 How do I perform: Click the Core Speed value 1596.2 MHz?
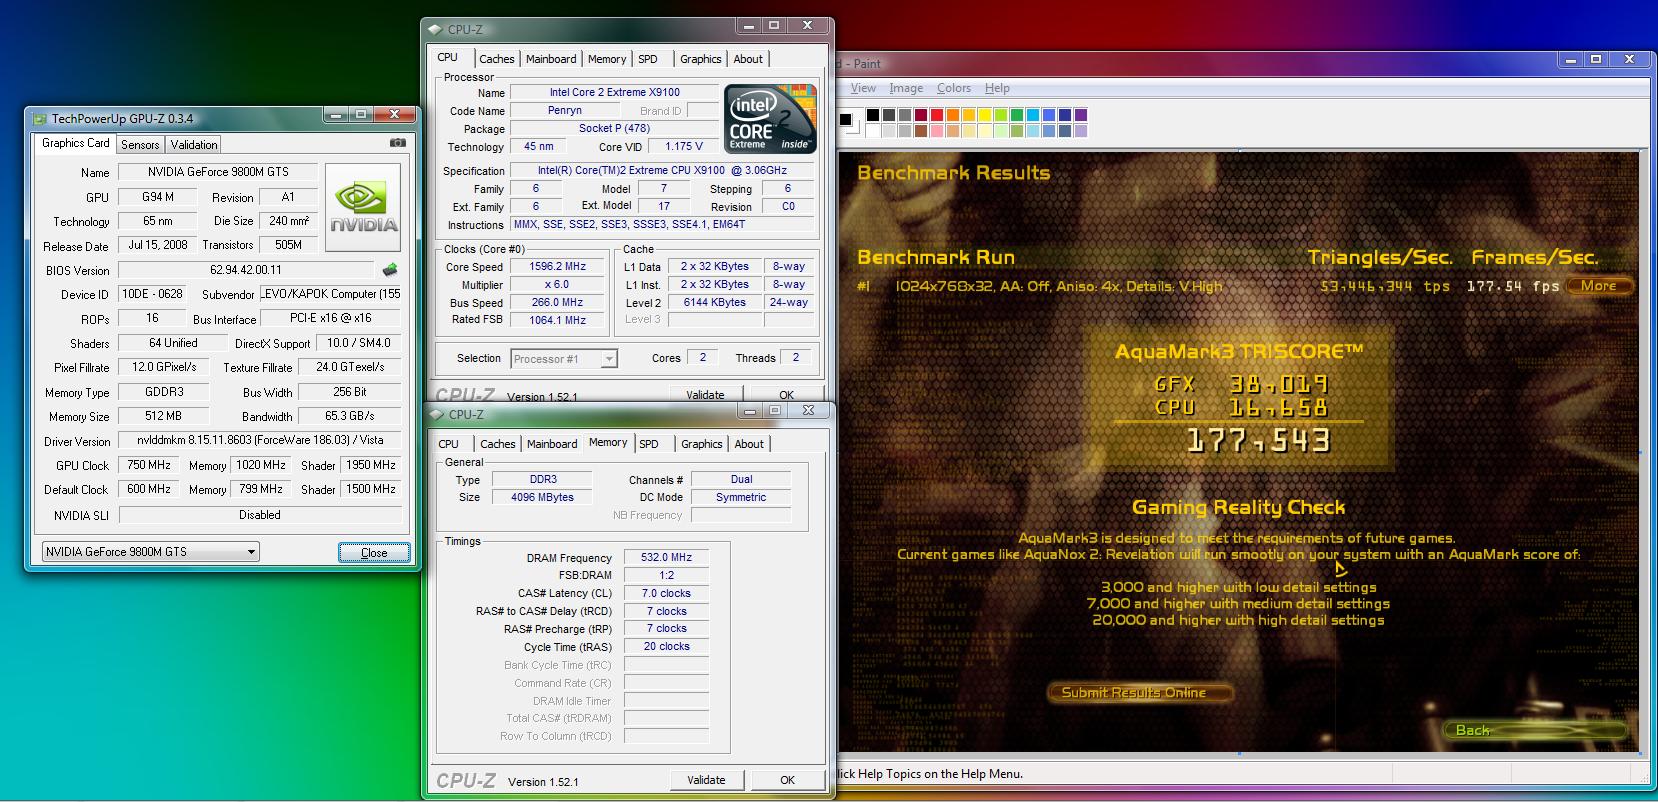(x=557, y=267)
